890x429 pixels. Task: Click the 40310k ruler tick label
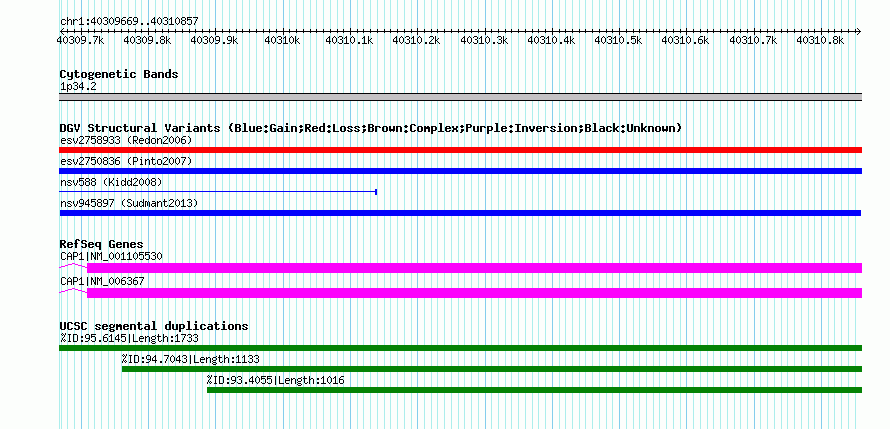(282, 40)
